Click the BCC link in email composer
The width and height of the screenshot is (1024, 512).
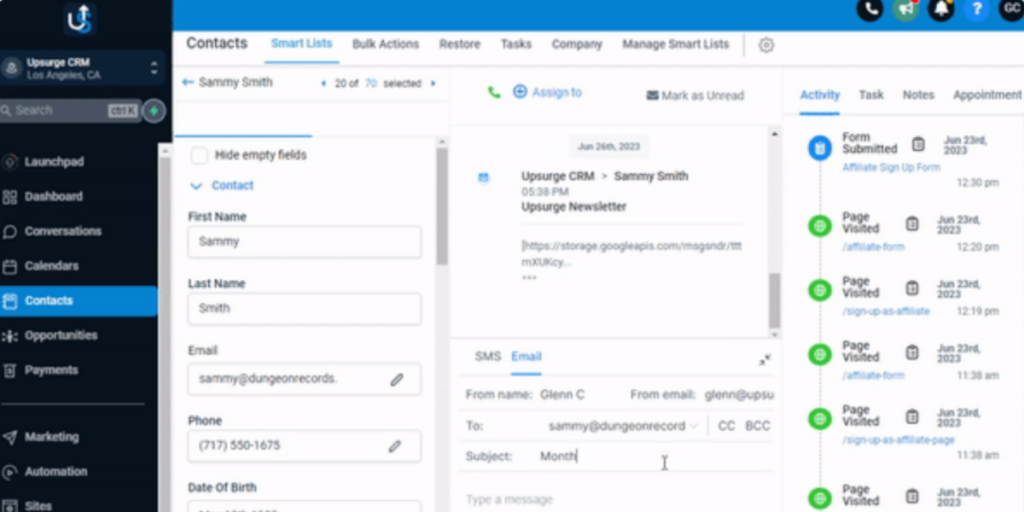(x=758, y=426)
